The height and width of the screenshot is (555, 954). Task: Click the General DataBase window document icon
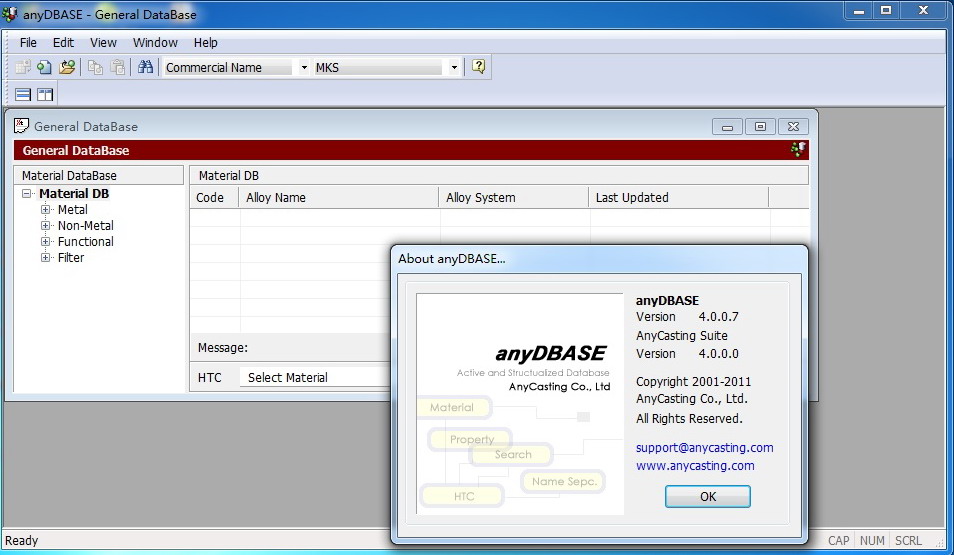point(21,125)
